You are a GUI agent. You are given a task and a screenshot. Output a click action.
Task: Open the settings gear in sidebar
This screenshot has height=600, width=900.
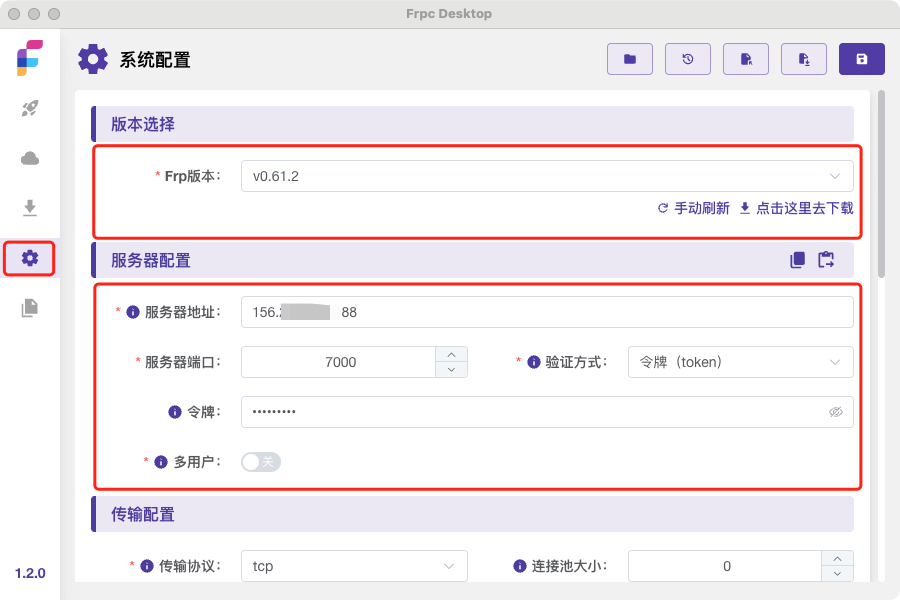coord(30,258)
